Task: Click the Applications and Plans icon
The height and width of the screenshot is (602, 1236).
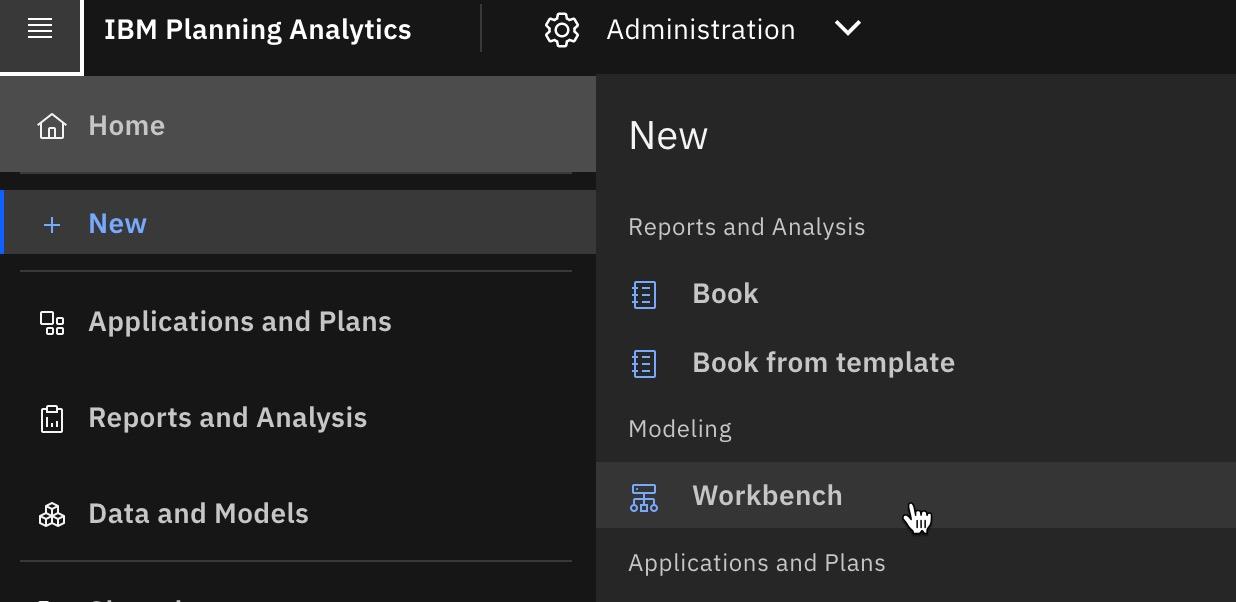Action: [x=52, y=323]
